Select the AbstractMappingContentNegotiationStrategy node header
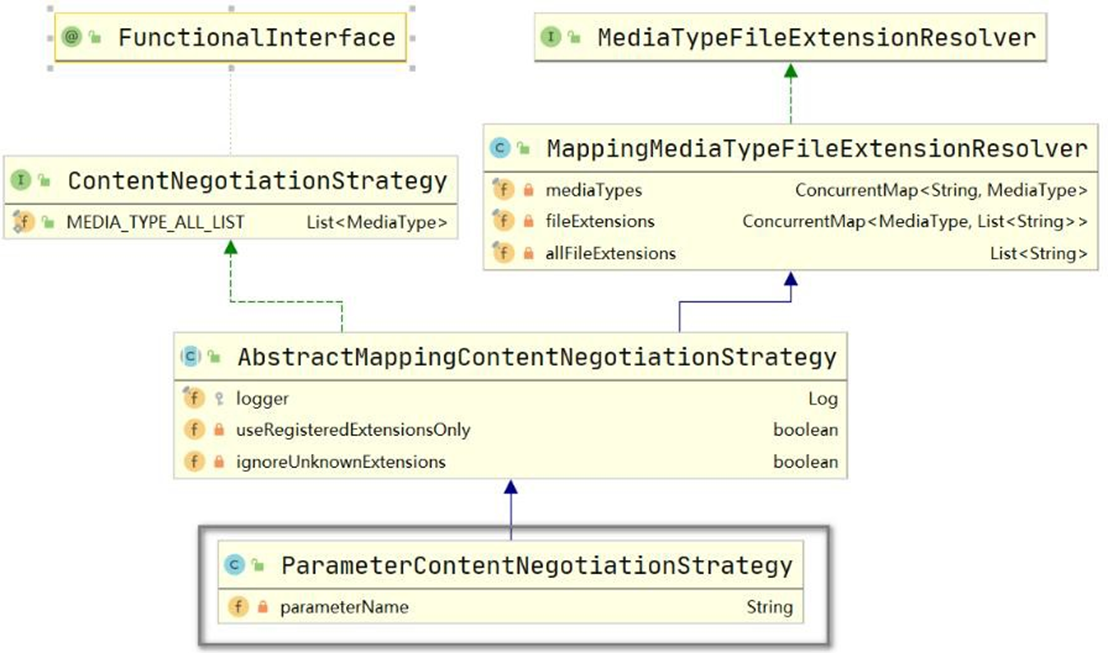1108x653 pixels. [536, 357]
